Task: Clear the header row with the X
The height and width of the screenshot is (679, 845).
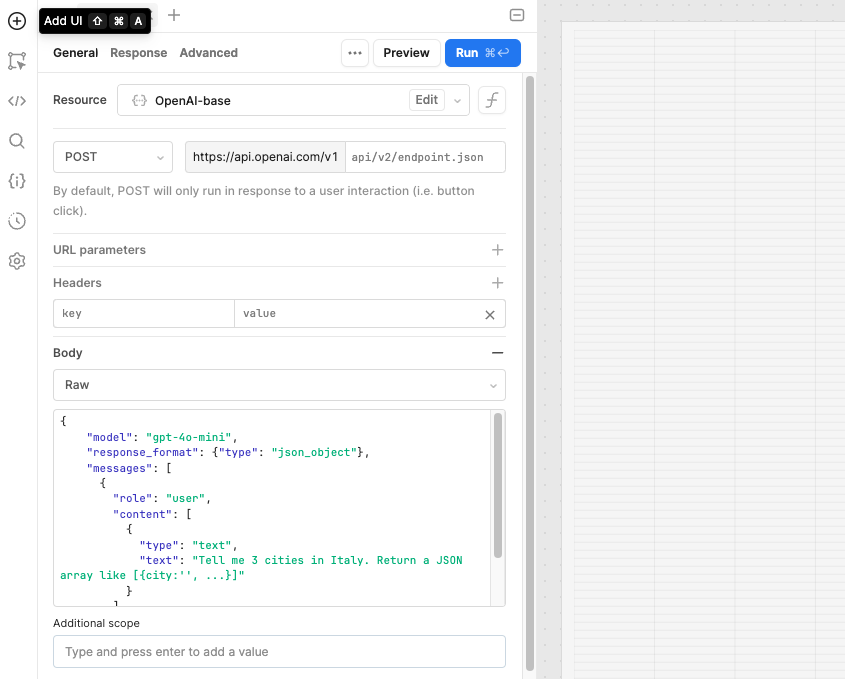Action: tap(489, 313)
